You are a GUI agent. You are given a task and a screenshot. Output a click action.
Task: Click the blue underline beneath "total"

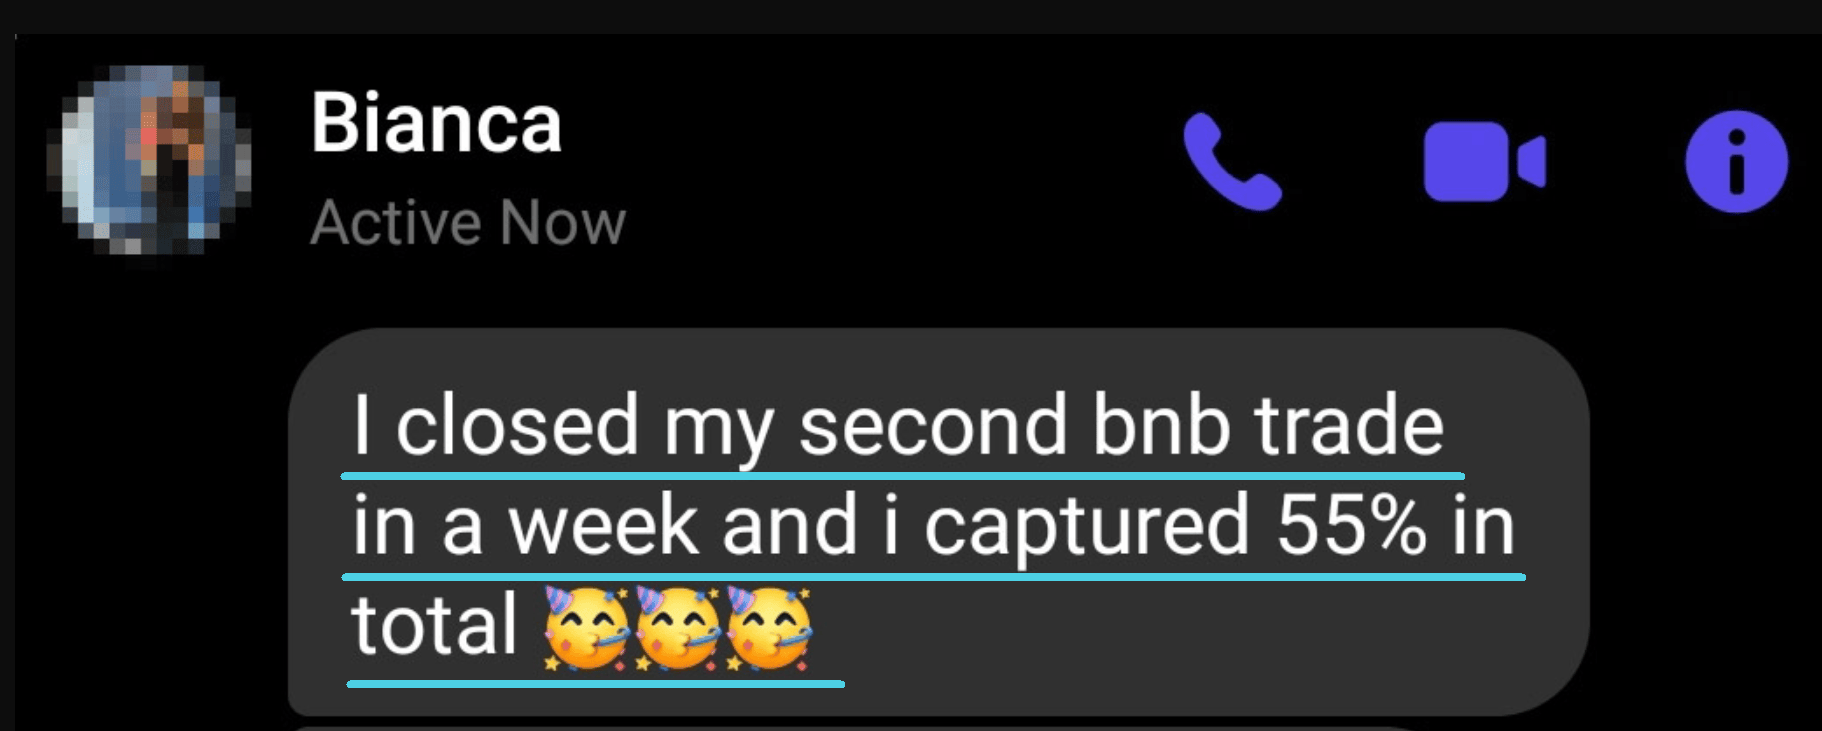click(x=595, y=684)
